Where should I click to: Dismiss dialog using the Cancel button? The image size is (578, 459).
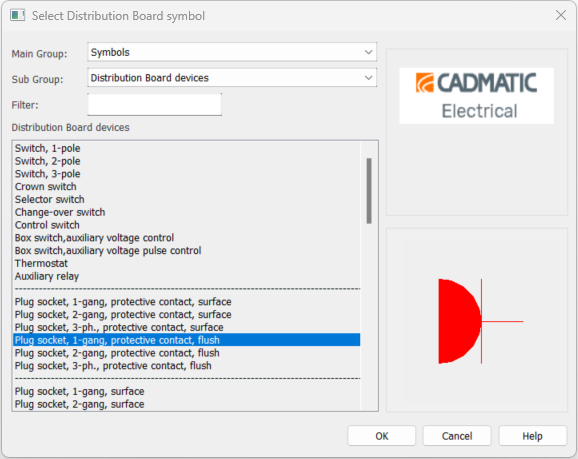tap(457, 436)
